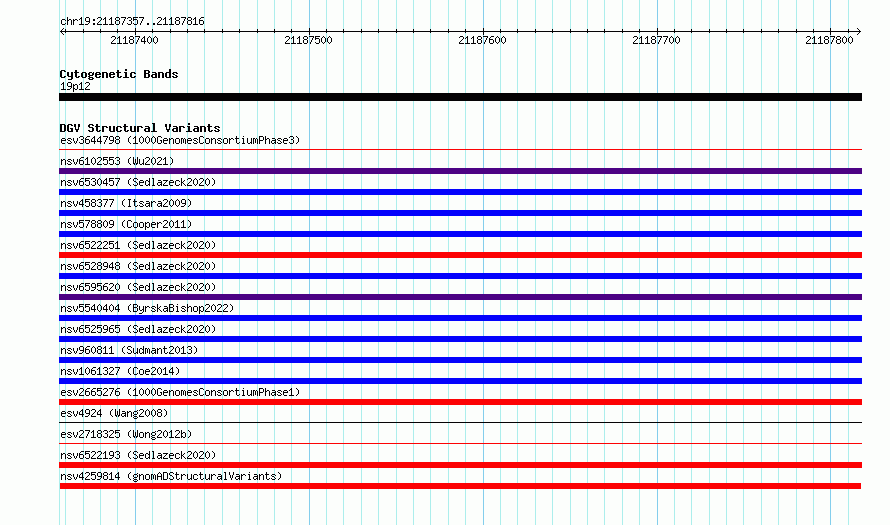Click ruler position 21187400

click(x=134, y=40)
